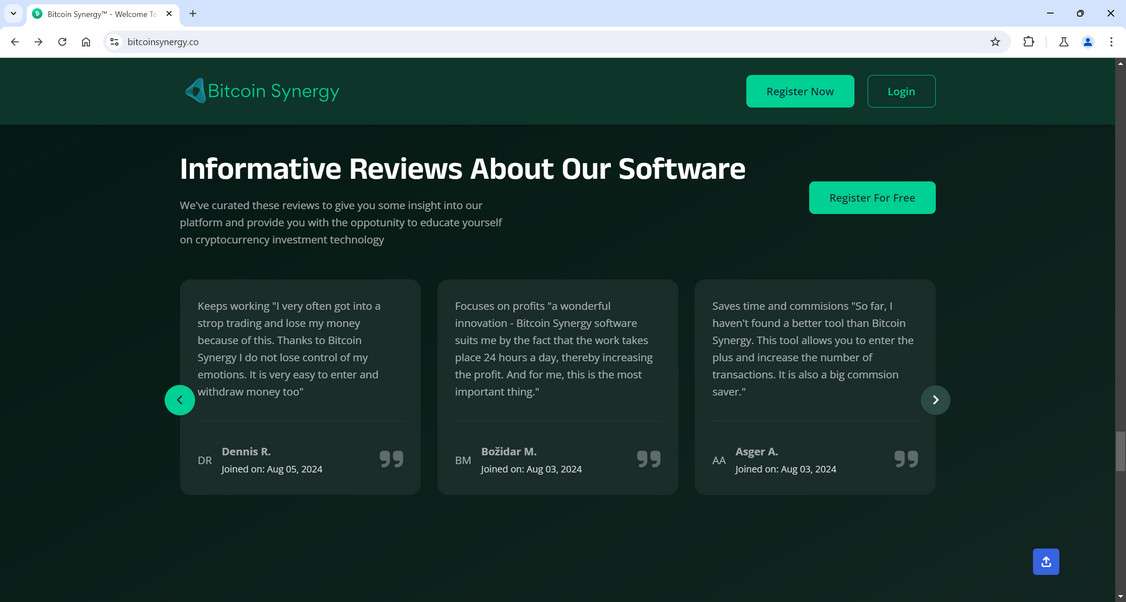Screen dimensions: 1126x602
Task: Click Asger's 'Joined on: Aug 03, 2024'
Action: point(786,469)
